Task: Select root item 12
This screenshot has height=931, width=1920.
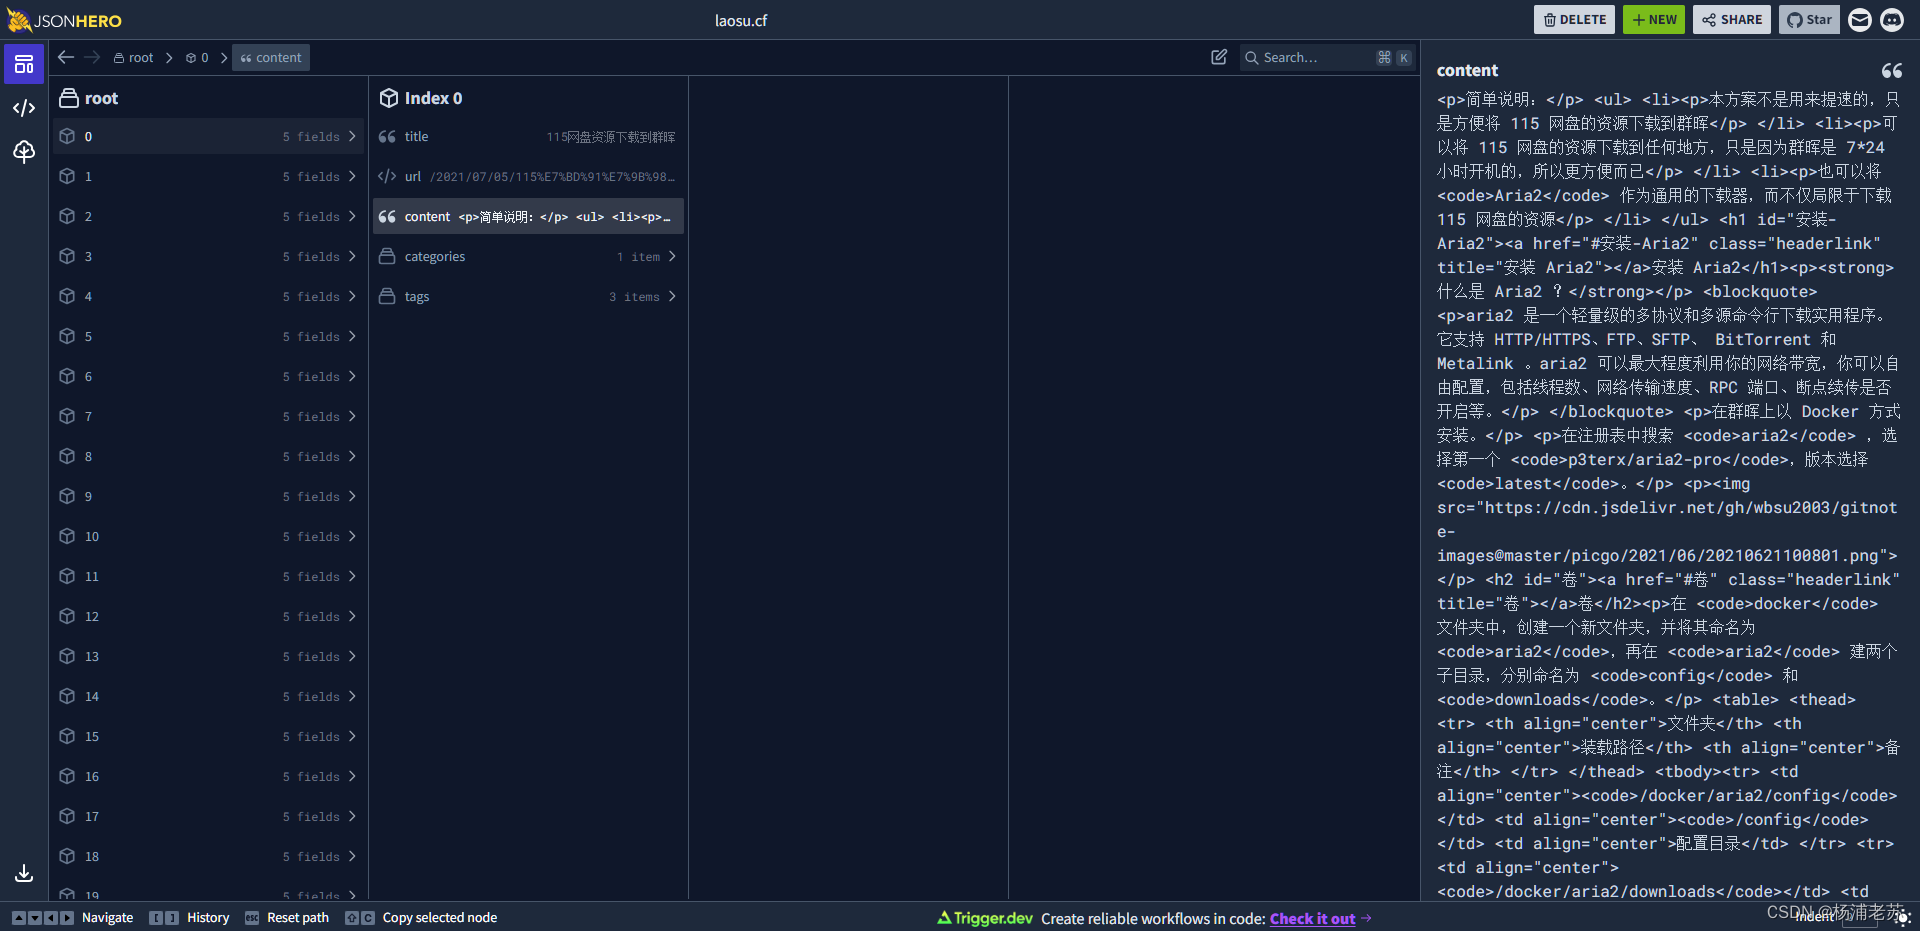Action: 208,616
